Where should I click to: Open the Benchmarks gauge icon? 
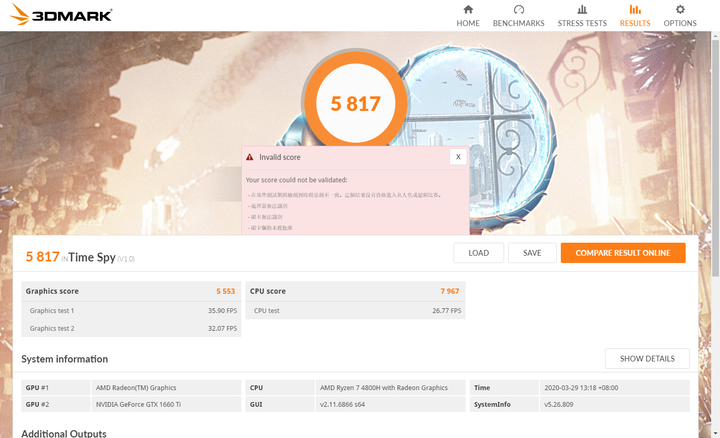tap(518, 9)
